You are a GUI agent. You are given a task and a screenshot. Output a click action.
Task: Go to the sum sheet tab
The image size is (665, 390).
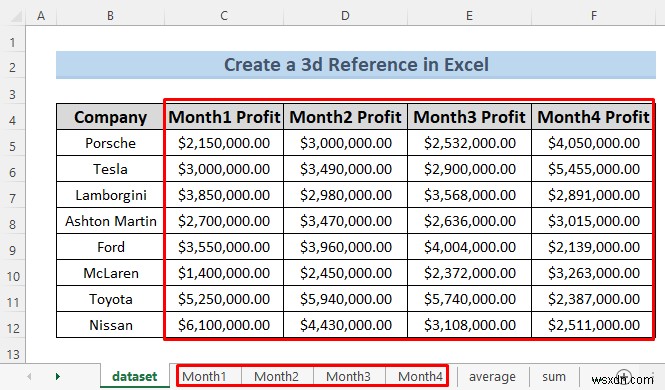coord(554,376)
